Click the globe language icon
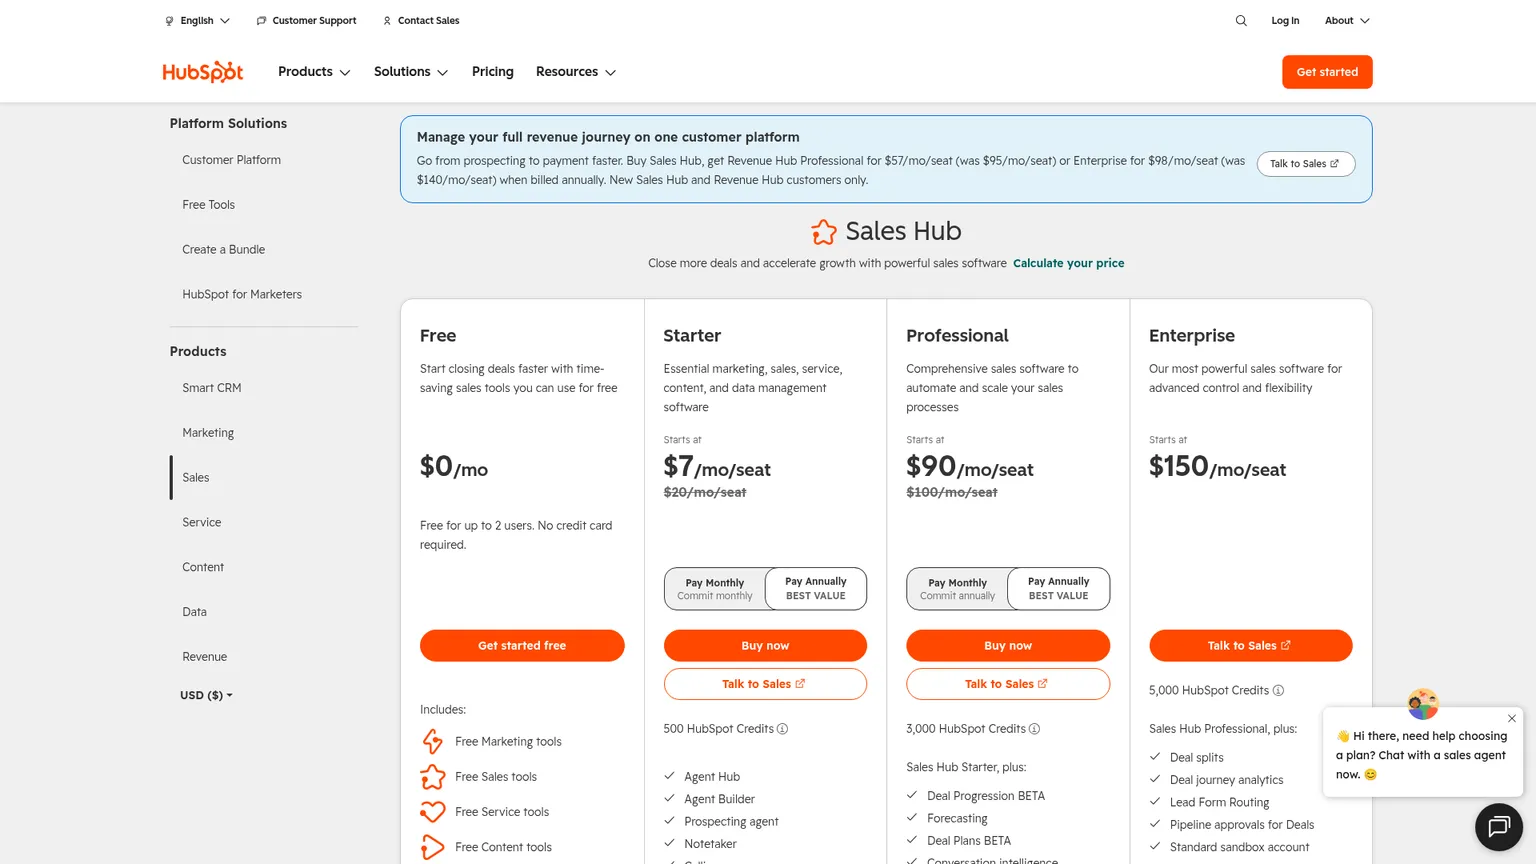This screenshot has height=864, width=1536. 169,21
